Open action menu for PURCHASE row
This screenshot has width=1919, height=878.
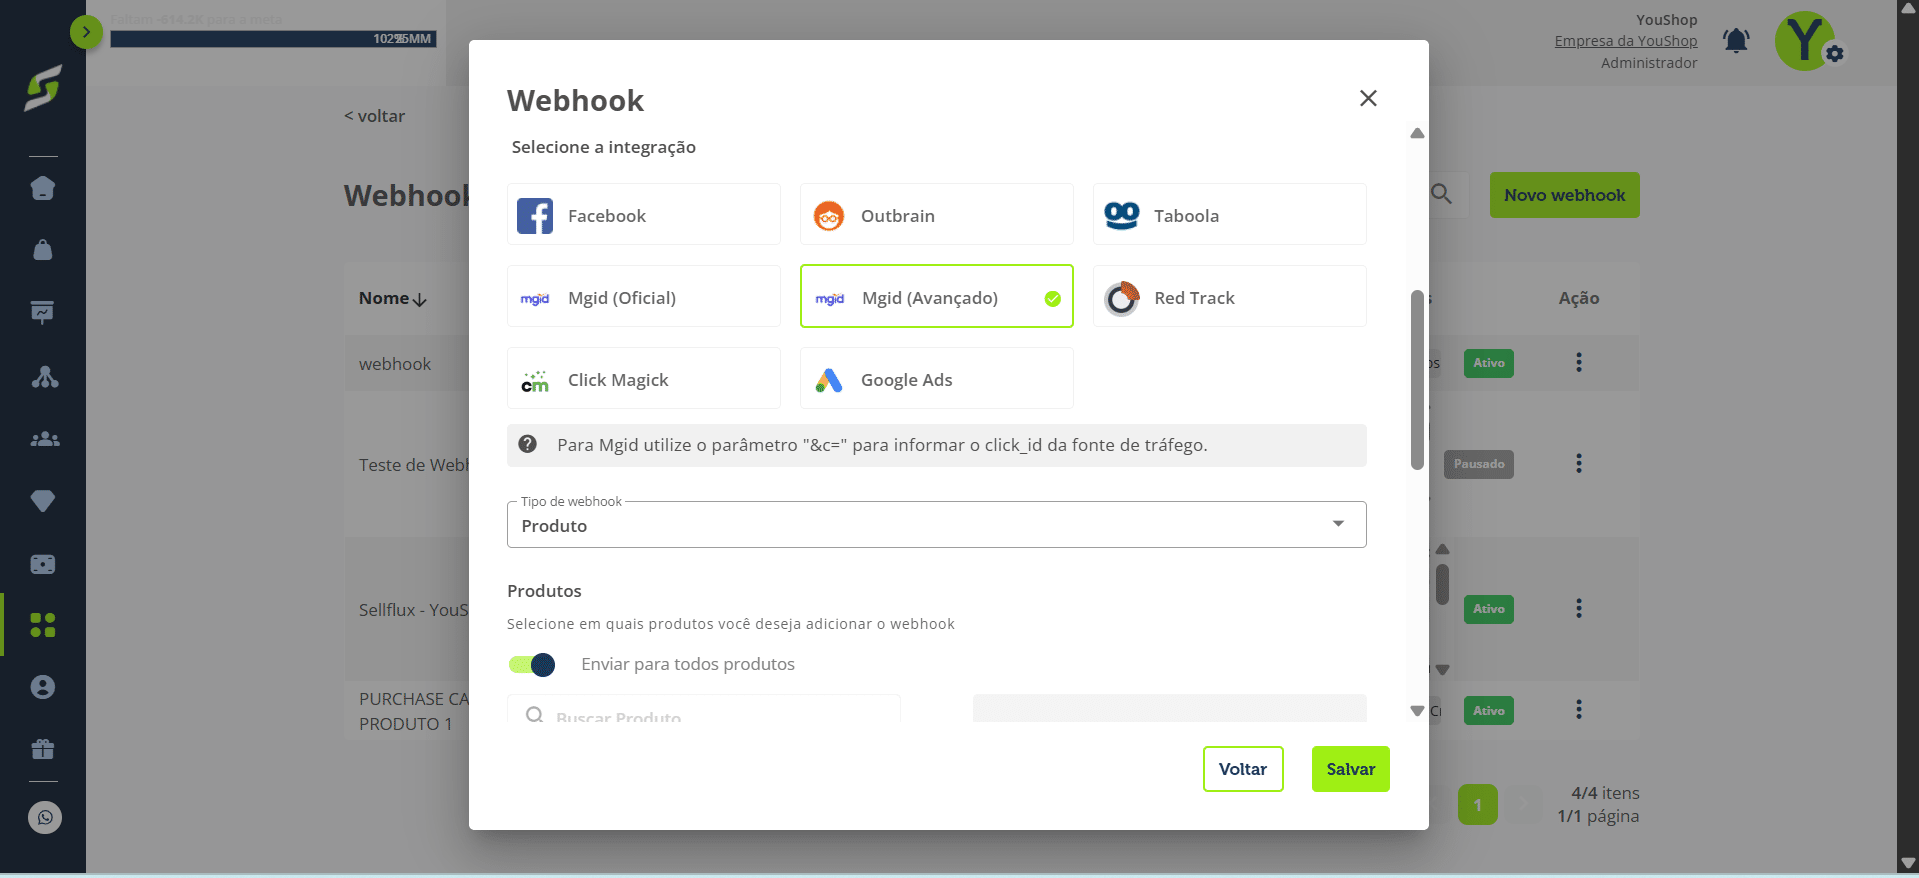1579,709
